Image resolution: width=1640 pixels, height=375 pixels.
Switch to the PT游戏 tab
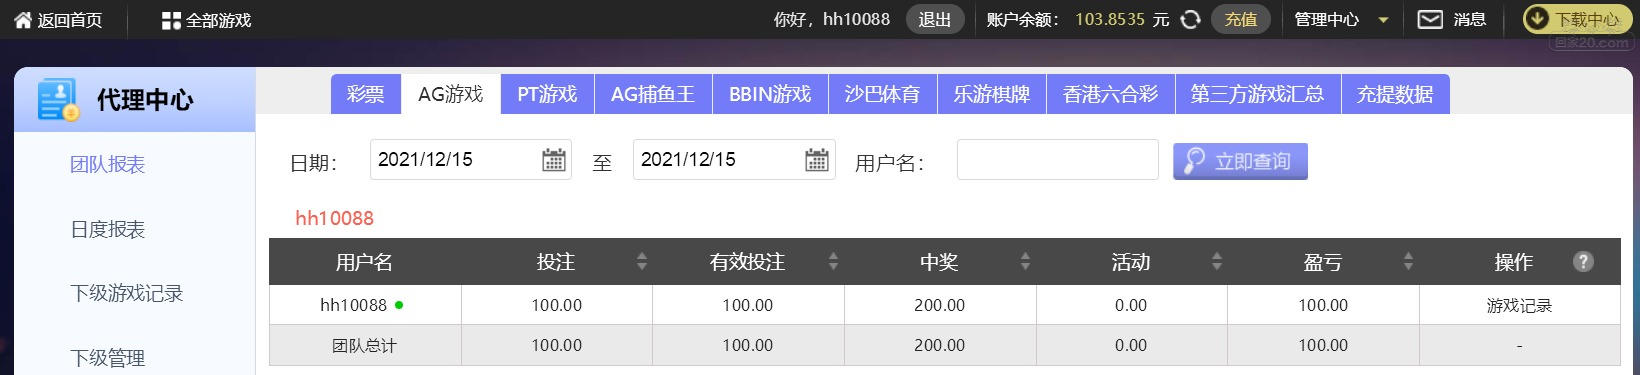pos(547,94)
